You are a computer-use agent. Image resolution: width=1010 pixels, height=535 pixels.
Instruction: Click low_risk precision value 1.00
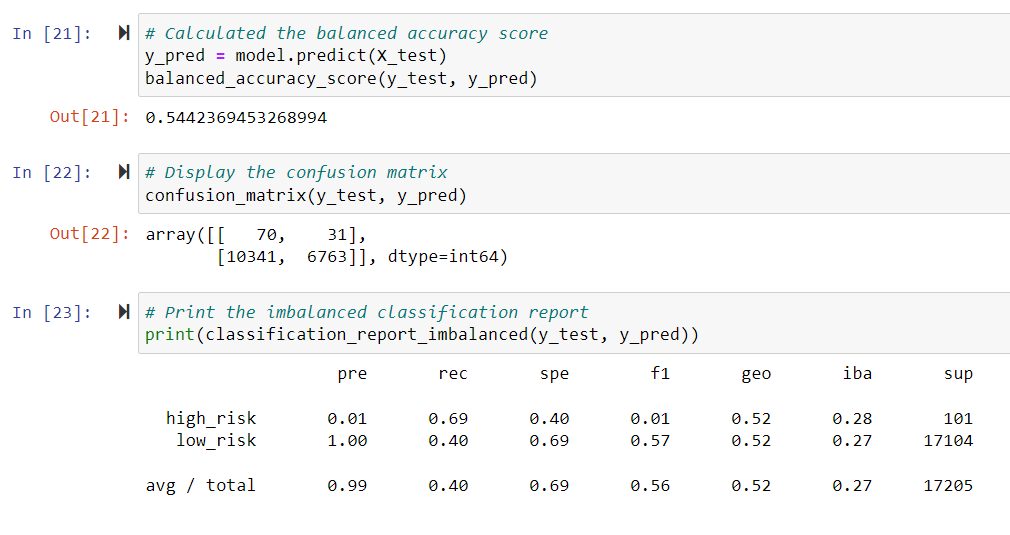[347, 441]
